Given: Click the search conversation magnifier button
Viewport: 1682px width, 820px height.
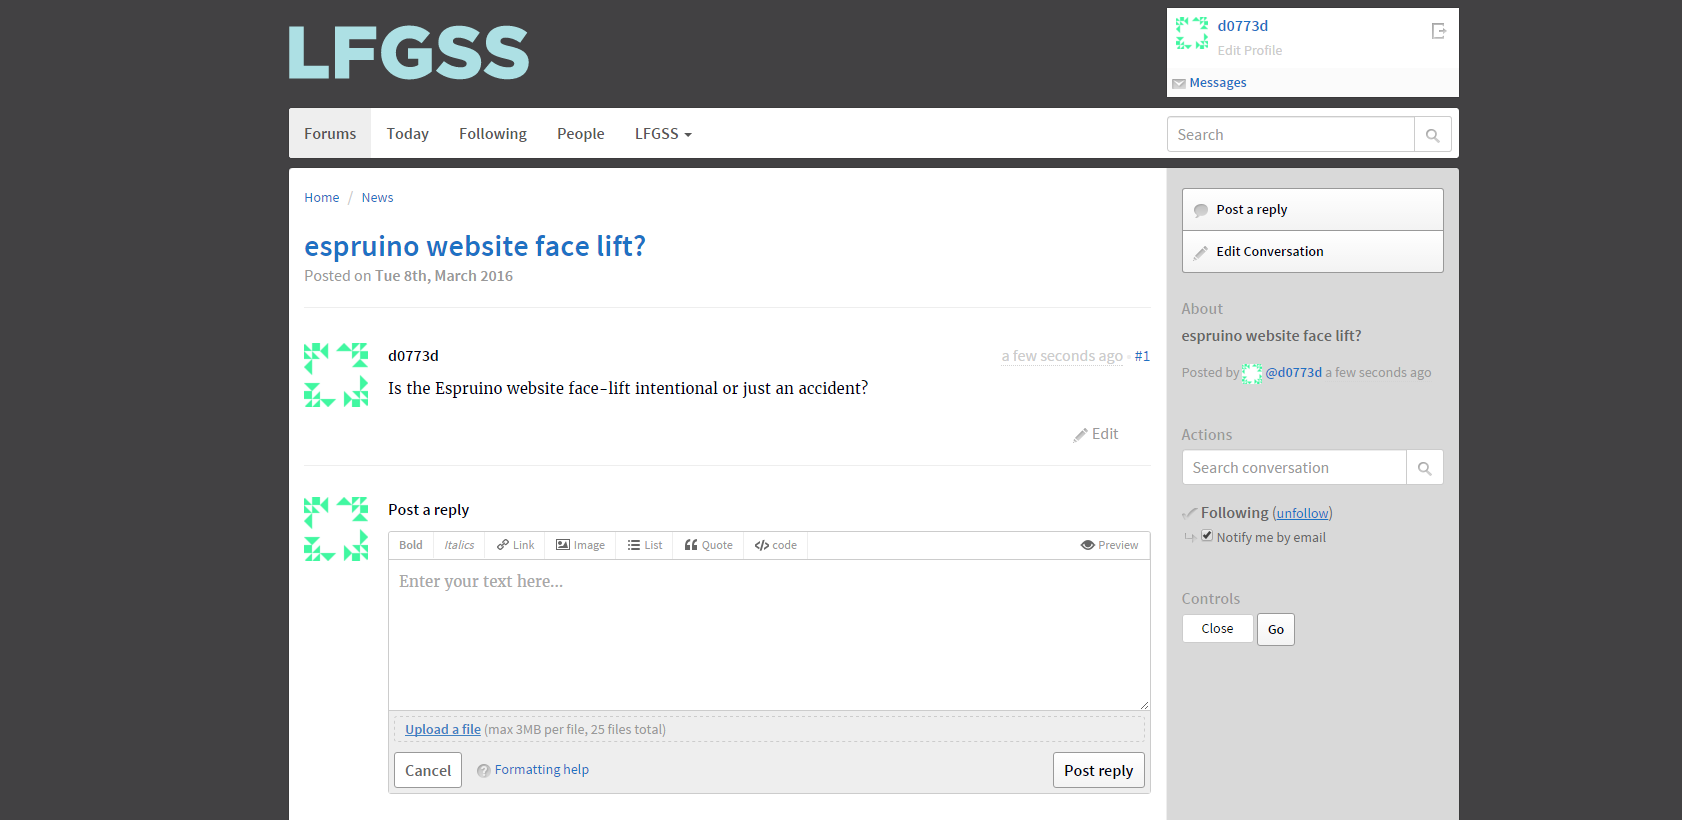Looking at the screenshot, I should (x=1424, y=468).
